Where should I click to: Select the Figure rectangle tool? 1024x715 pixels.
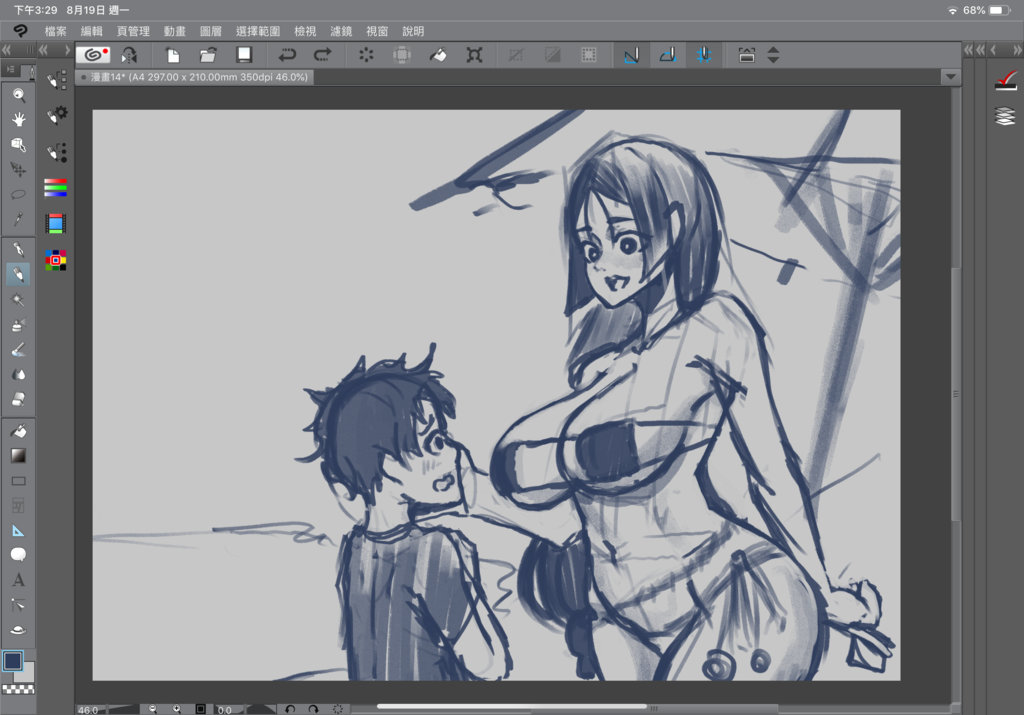(x=18, y=481)
